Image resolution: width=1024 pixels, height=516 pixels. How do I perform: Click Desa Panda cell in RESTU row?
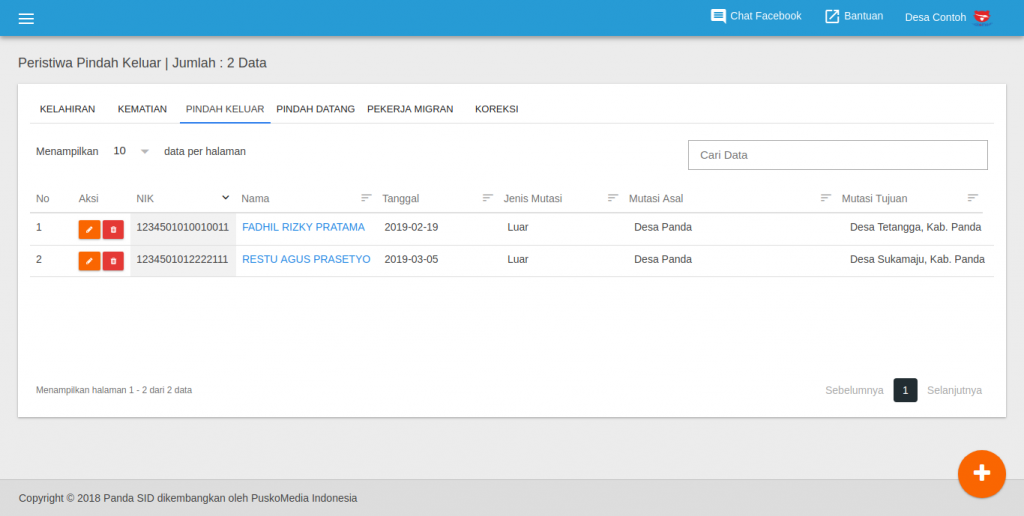[x=663, y=259]
